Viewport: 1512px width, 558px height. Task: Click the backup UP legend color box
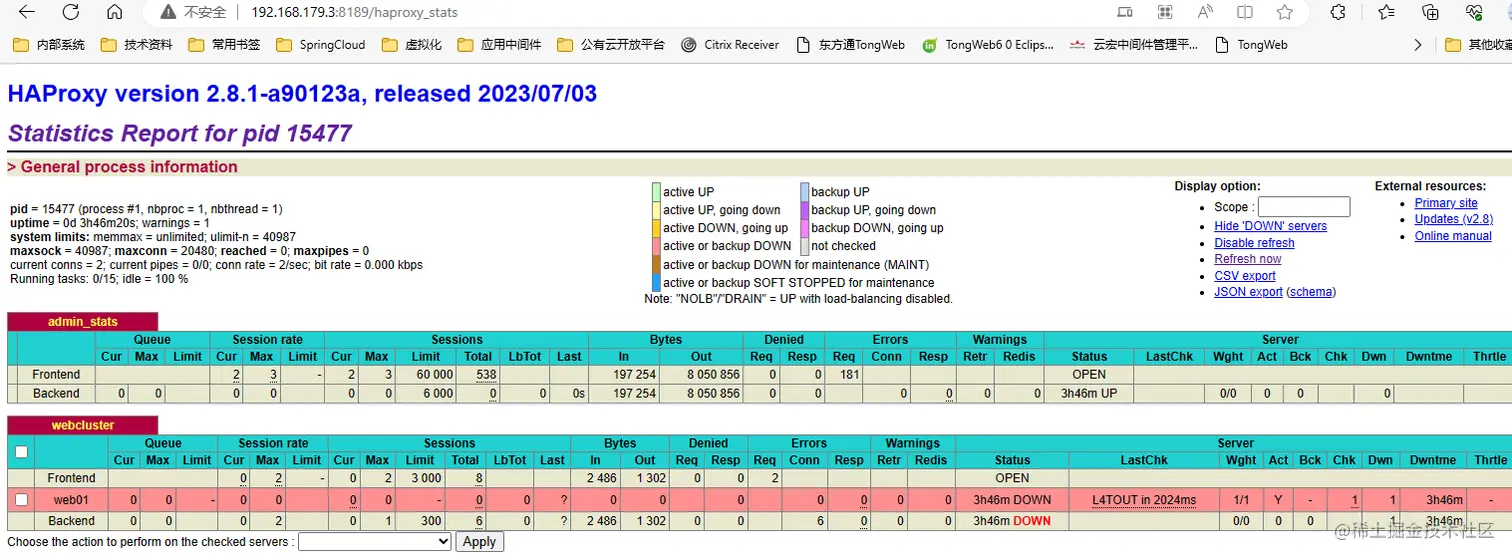pyautogui.click(x=804, y=192)
